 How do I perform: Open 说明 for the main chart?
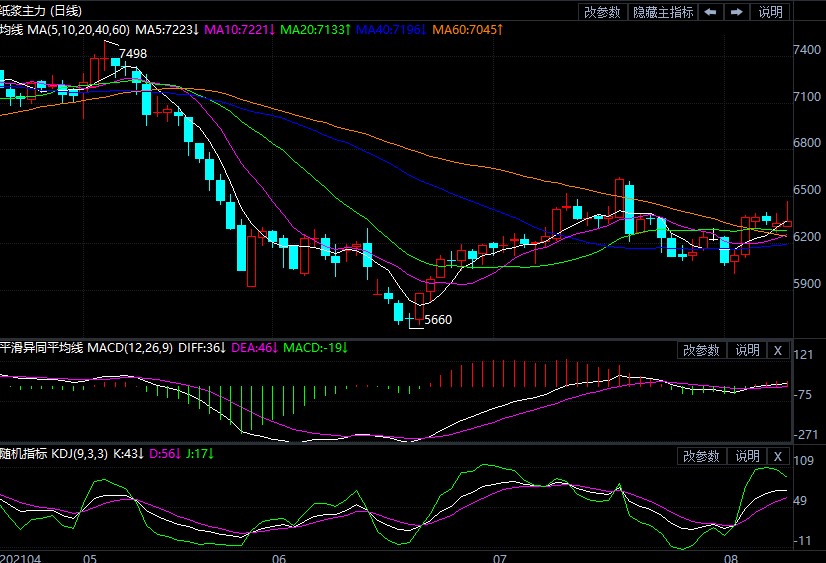(770, 13)
